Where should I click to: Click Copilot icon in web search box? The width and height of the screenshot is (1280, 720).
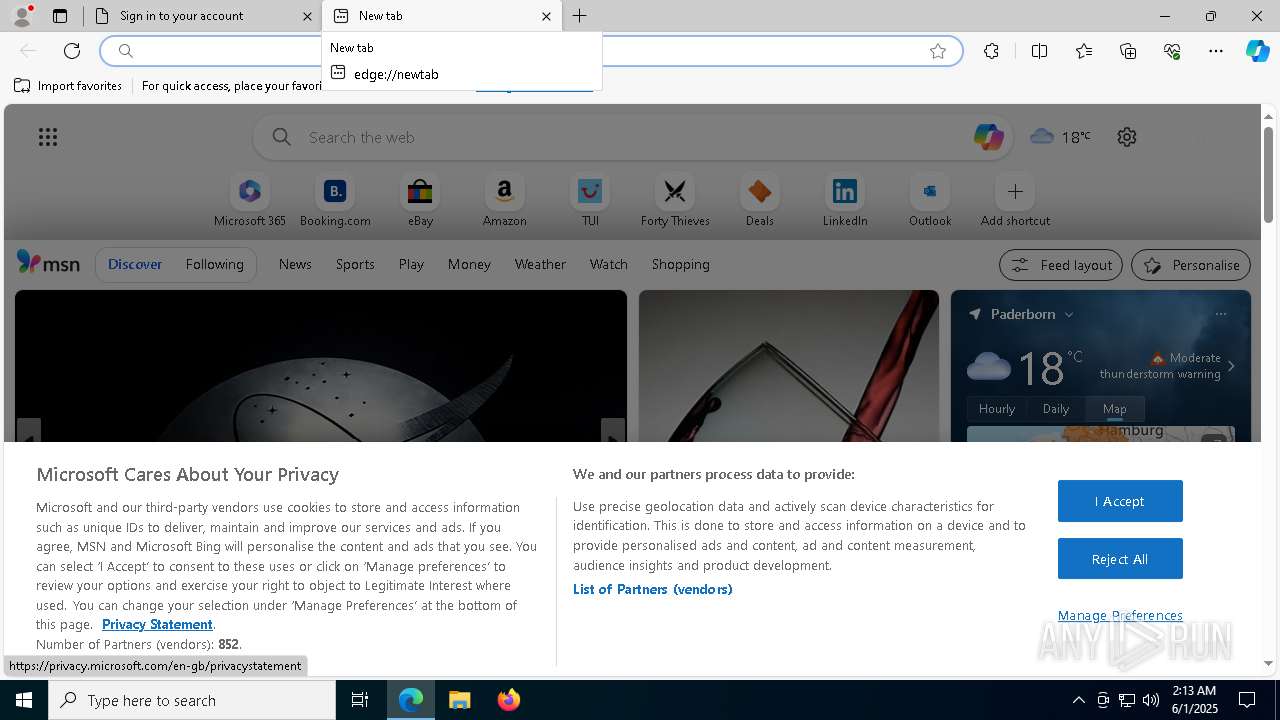tap(988, 137)
